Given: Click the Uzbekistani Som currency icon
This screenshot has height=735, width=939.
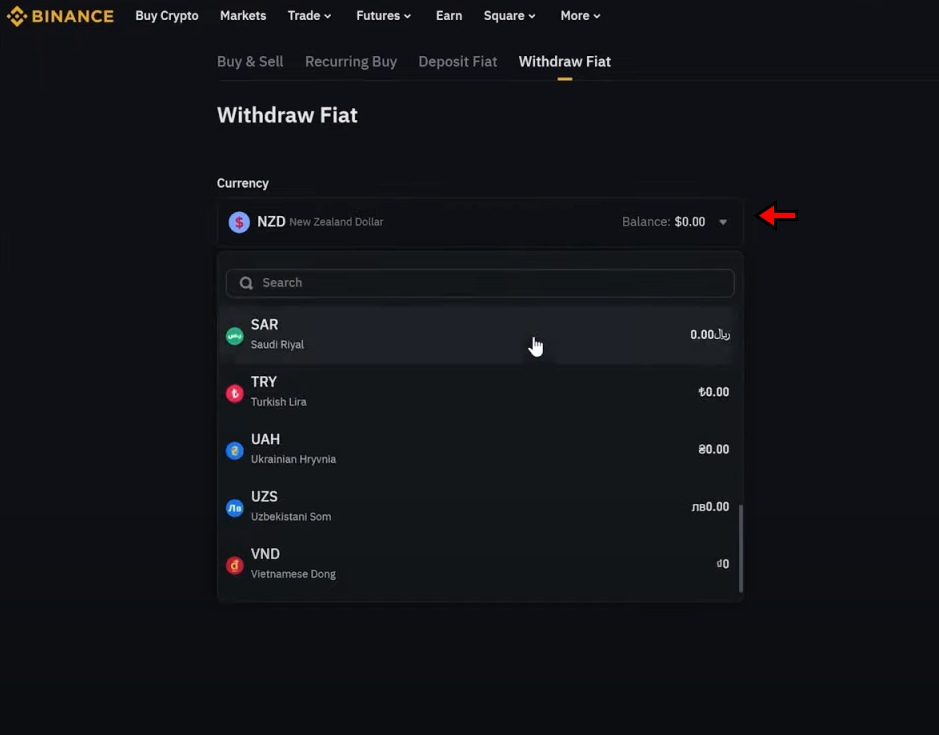Looking at the screenshot, I should click(234, 508).
